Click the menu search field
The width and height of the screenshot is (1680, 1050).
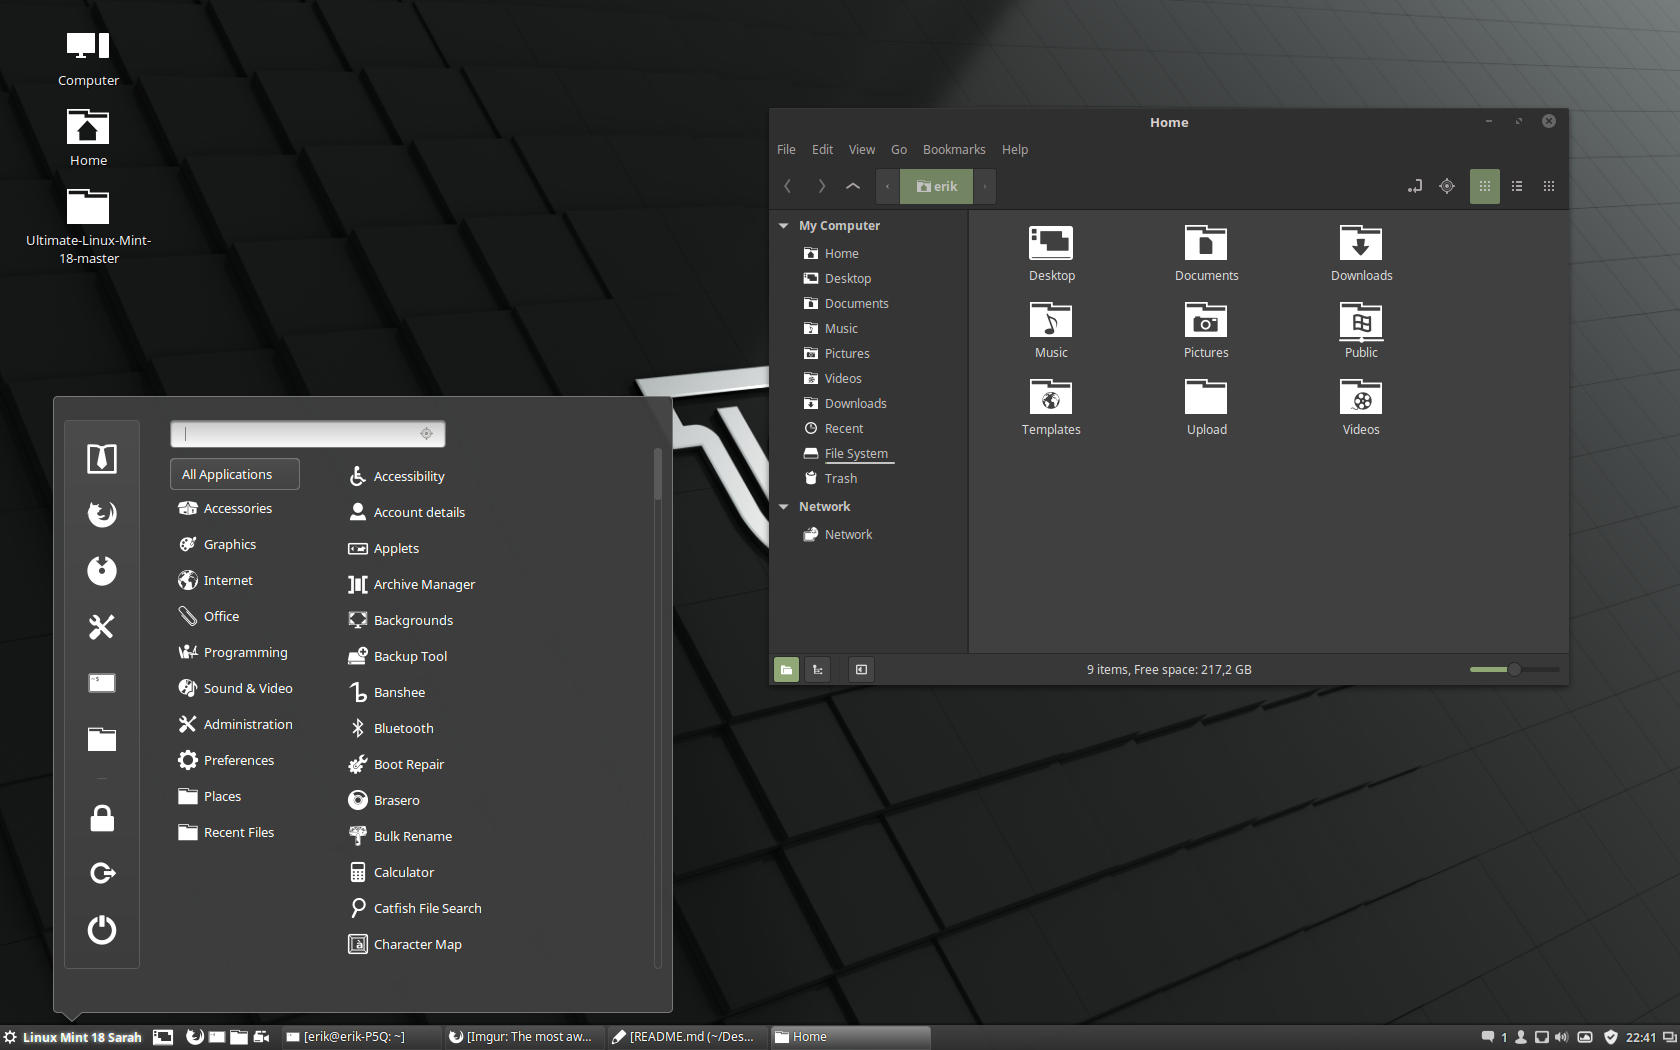point(308,434)
